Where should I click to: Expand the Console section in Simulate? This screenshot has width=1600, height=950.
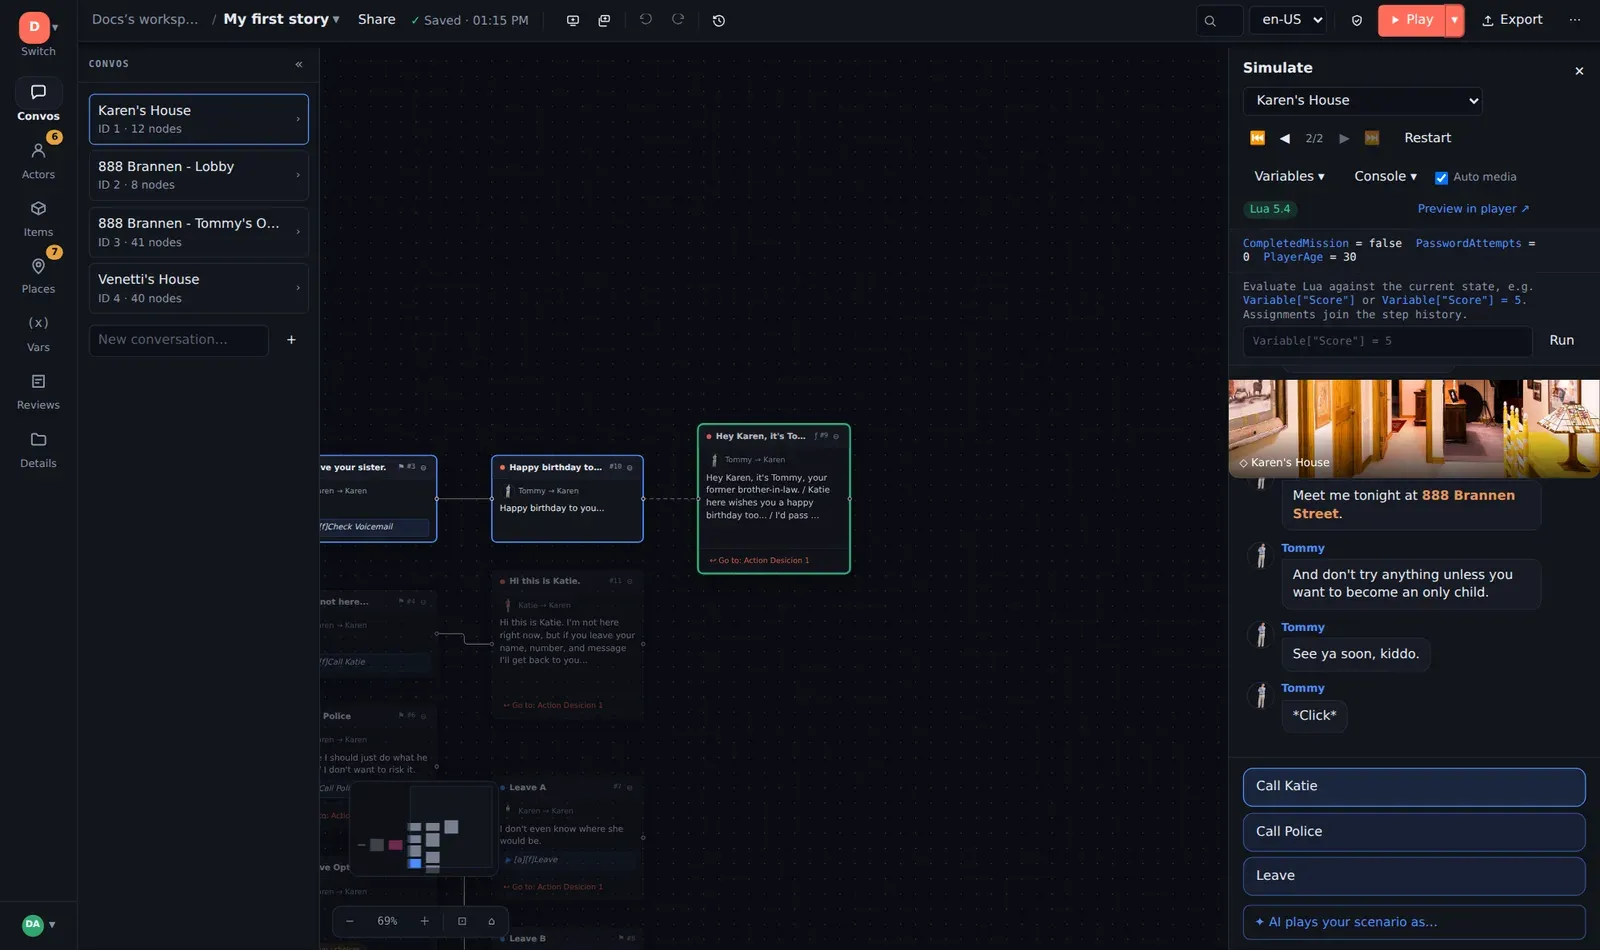click(x=1385, y=177)
